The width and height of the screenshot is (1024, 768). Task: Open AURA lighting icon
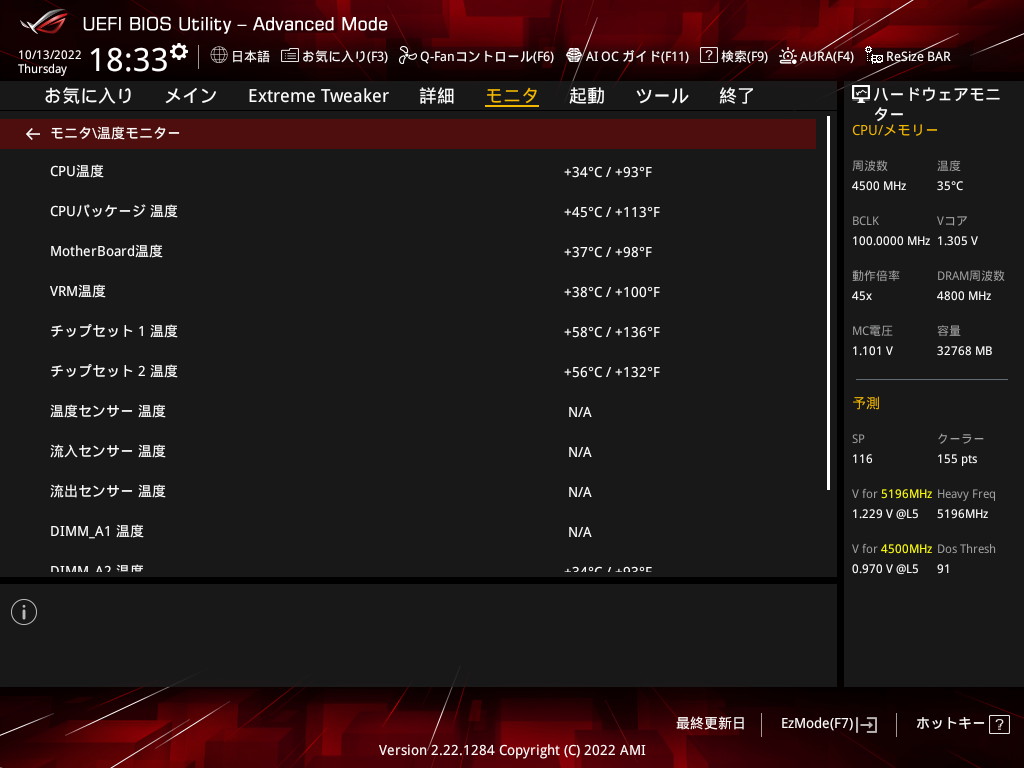pyautogui.click(x=788, y=56)
